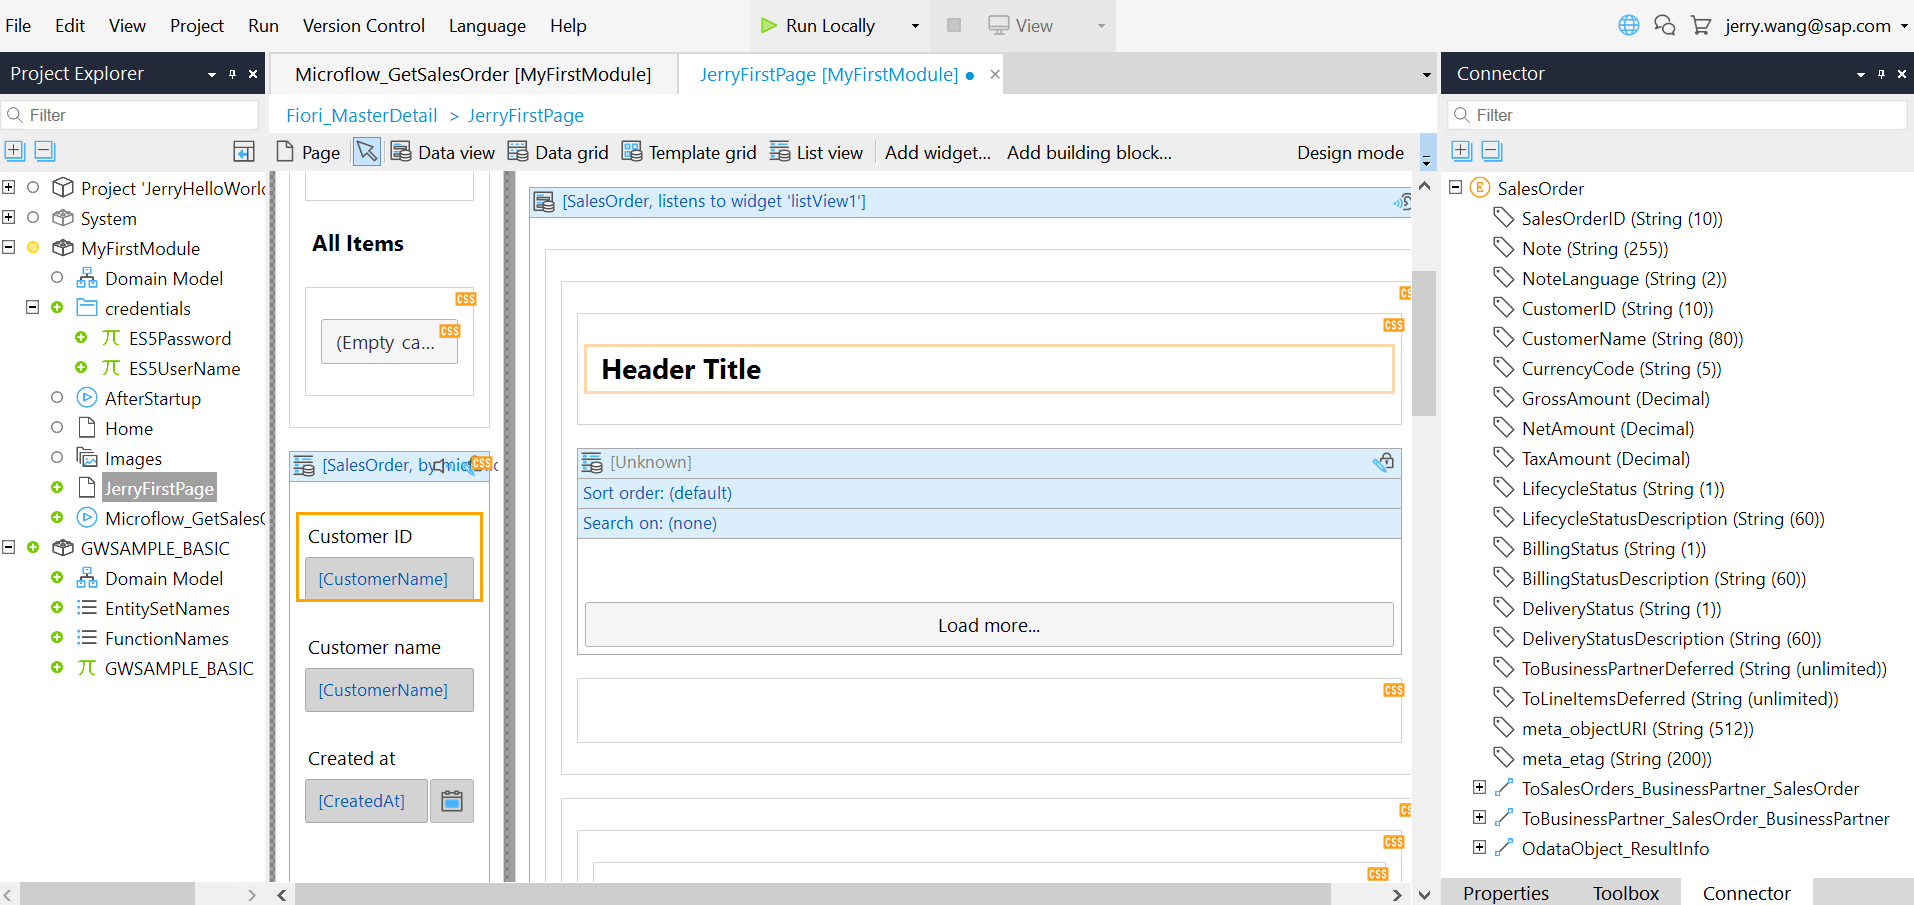This screenshot has width=1914, height=905.
Task: Click the Template grid toolbar icon
Action: (632, 152)
